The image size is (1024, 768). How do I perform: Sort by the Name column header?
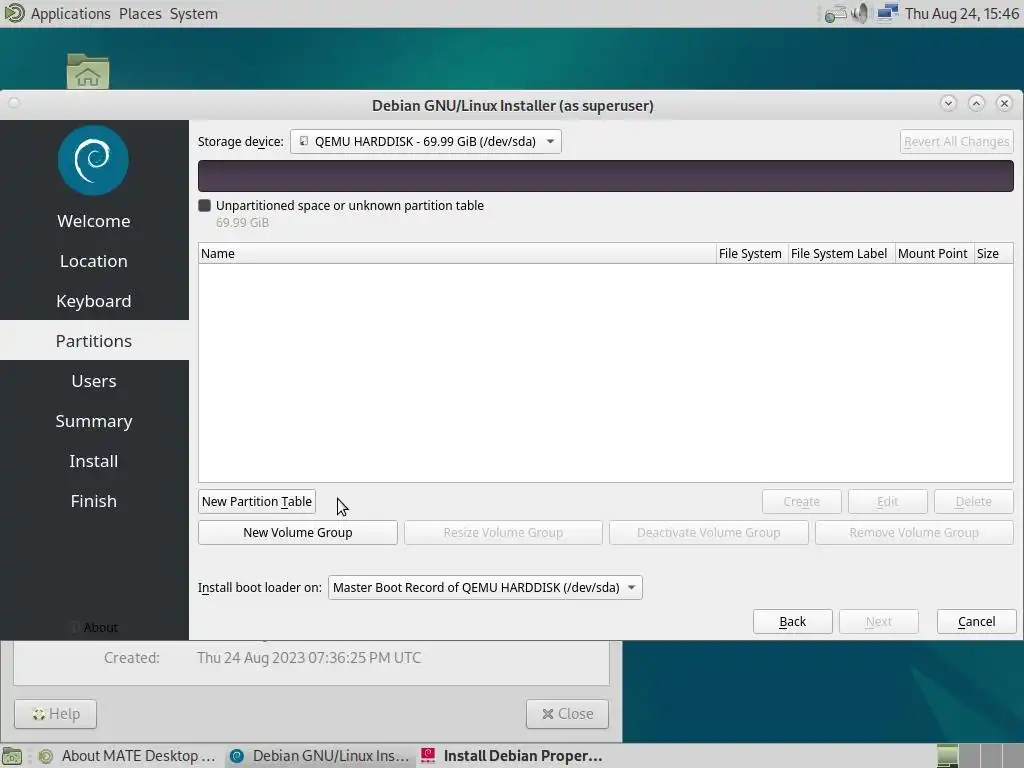[456, 253]
